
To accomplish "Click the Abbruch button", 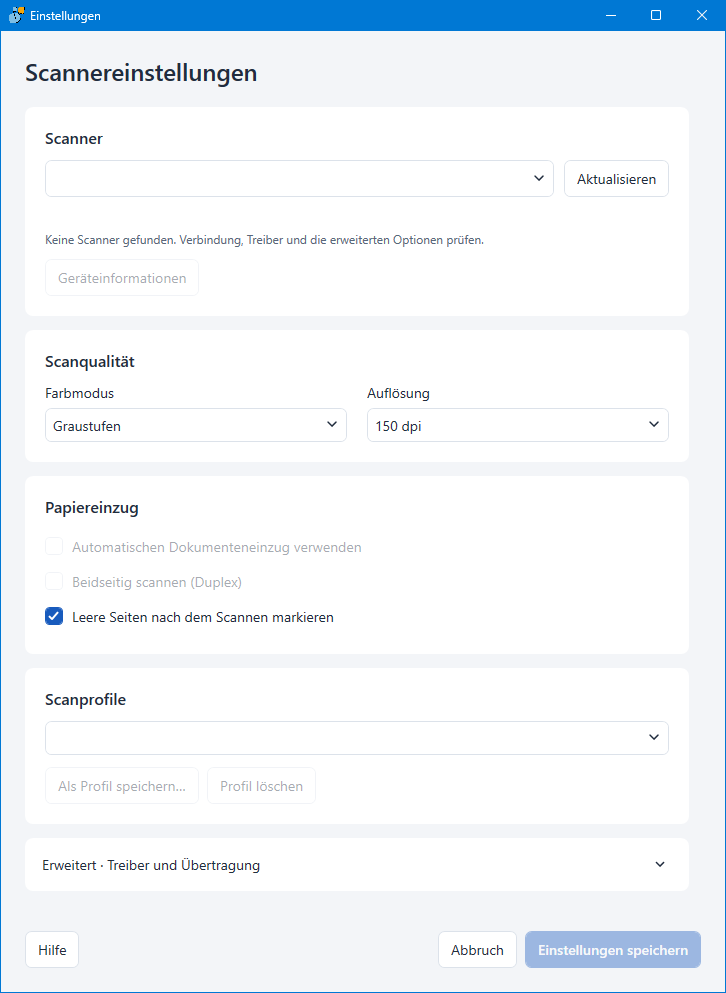I will point(477,949).
